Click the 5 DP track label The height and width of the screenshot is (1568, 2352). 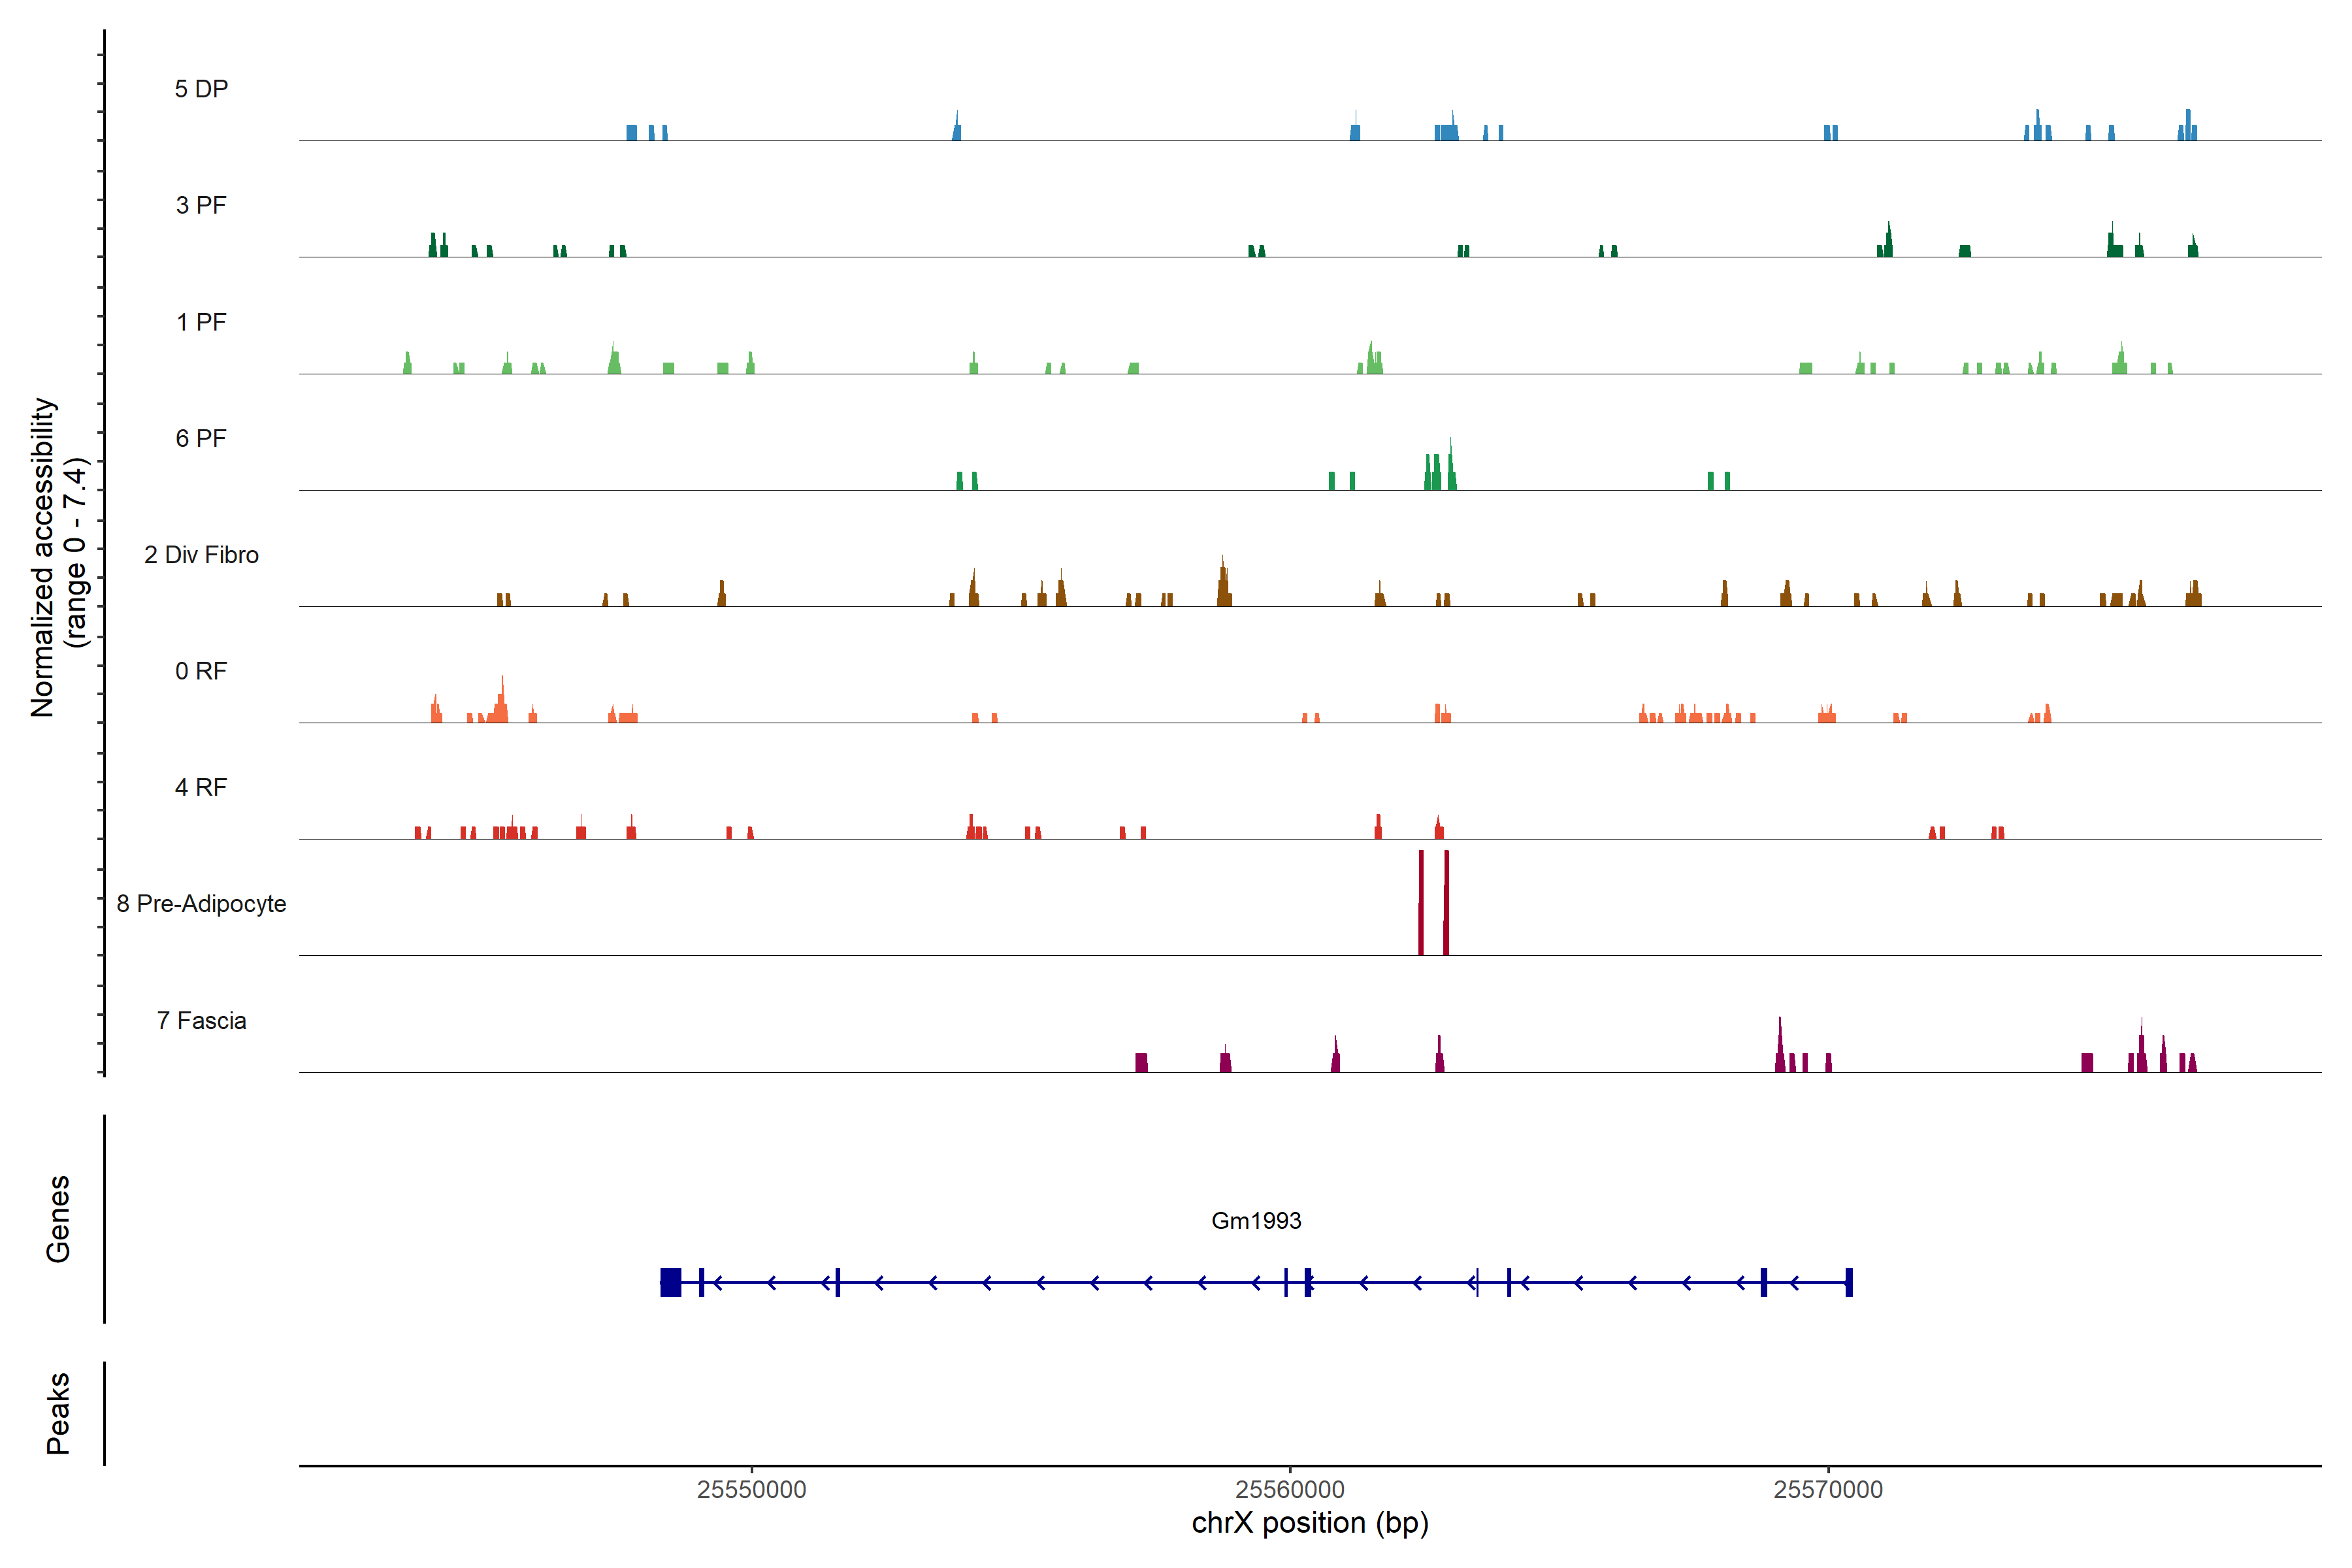(201, 89)
